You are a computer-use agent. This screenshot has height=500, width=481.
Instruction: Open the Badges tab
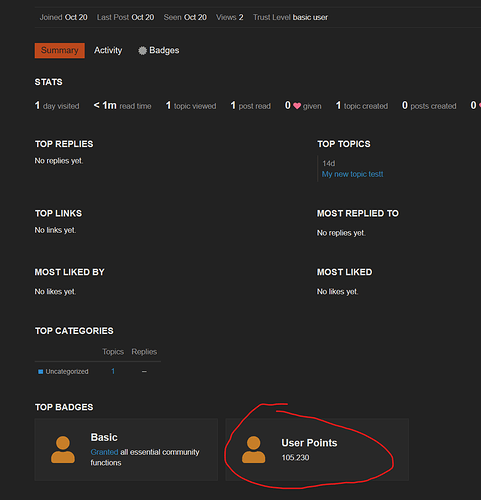[x=159, y=50]
